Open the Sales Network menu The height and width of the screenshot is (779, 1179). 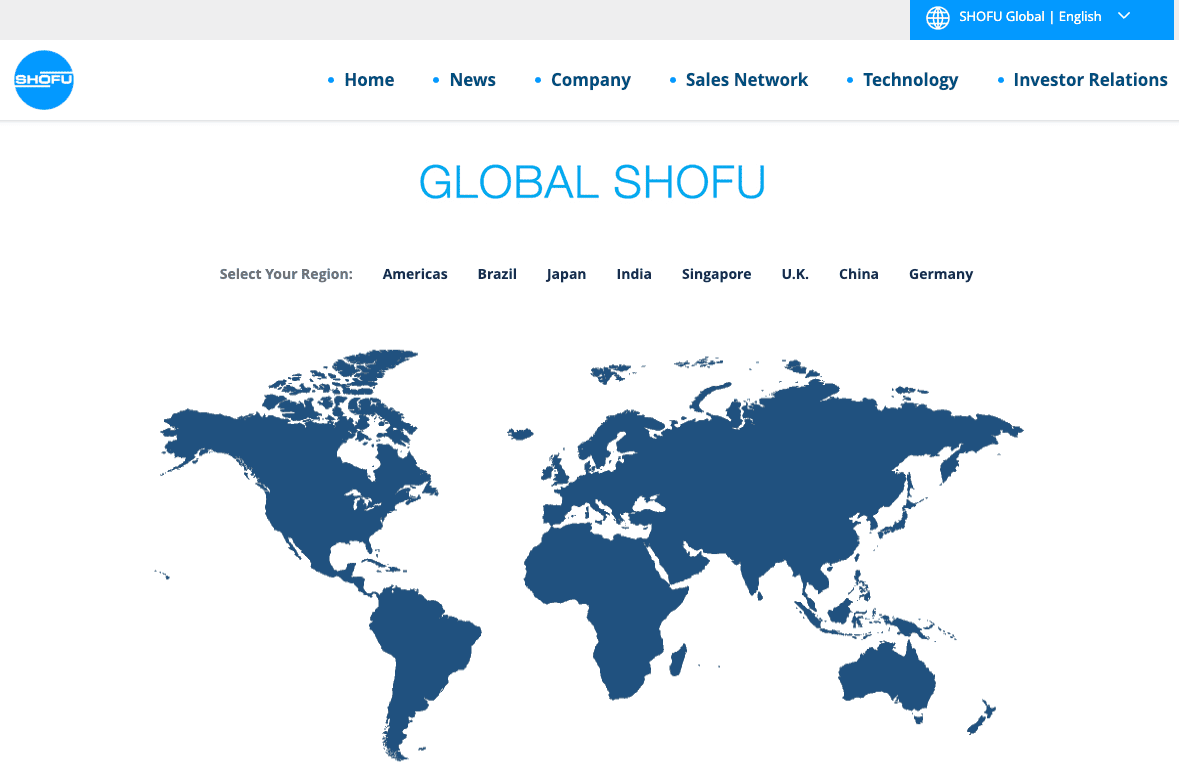tap(746, 80)
